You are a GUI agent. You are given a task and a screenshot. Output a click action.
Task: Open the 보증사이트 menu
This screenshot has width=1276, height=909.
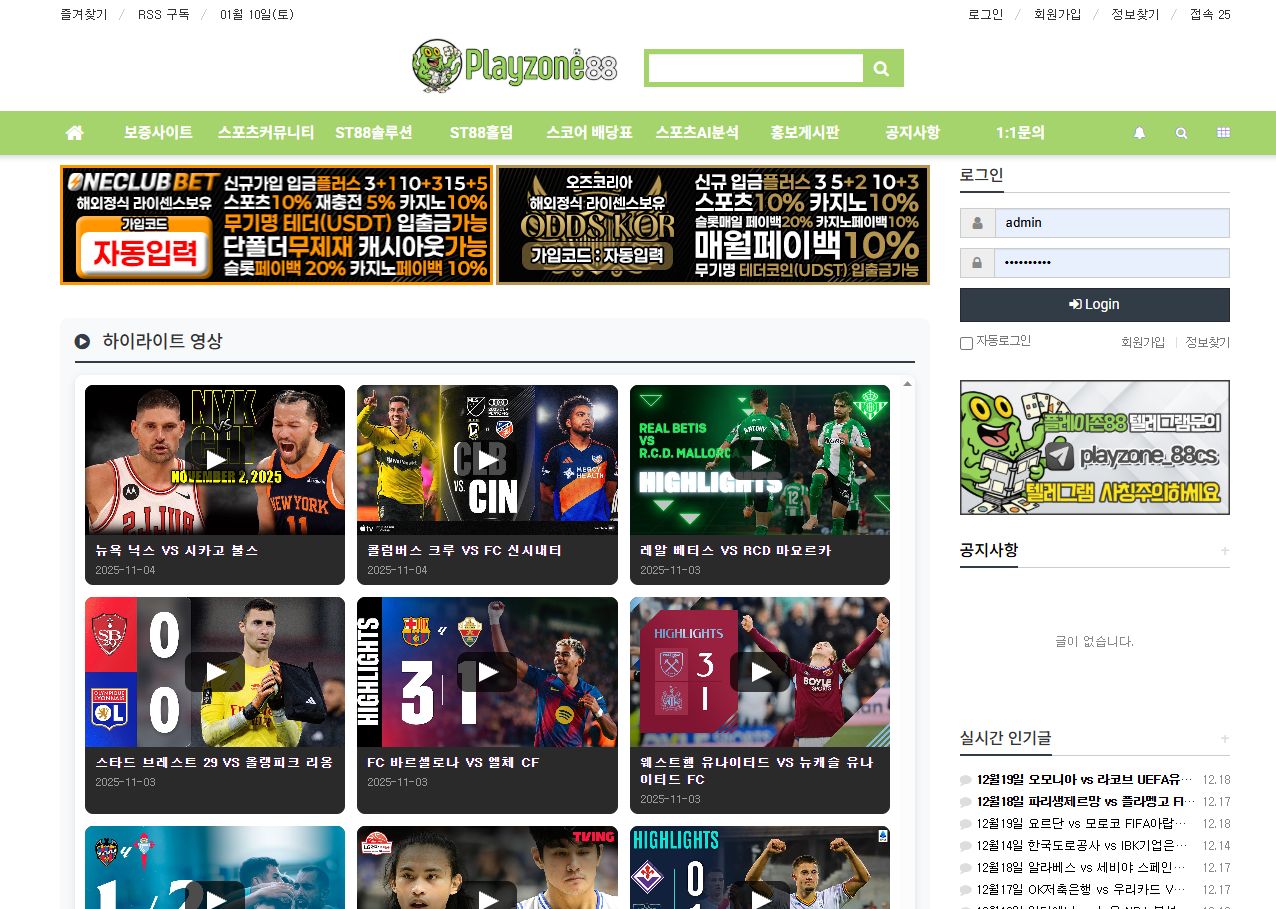[x=158, y=133]
